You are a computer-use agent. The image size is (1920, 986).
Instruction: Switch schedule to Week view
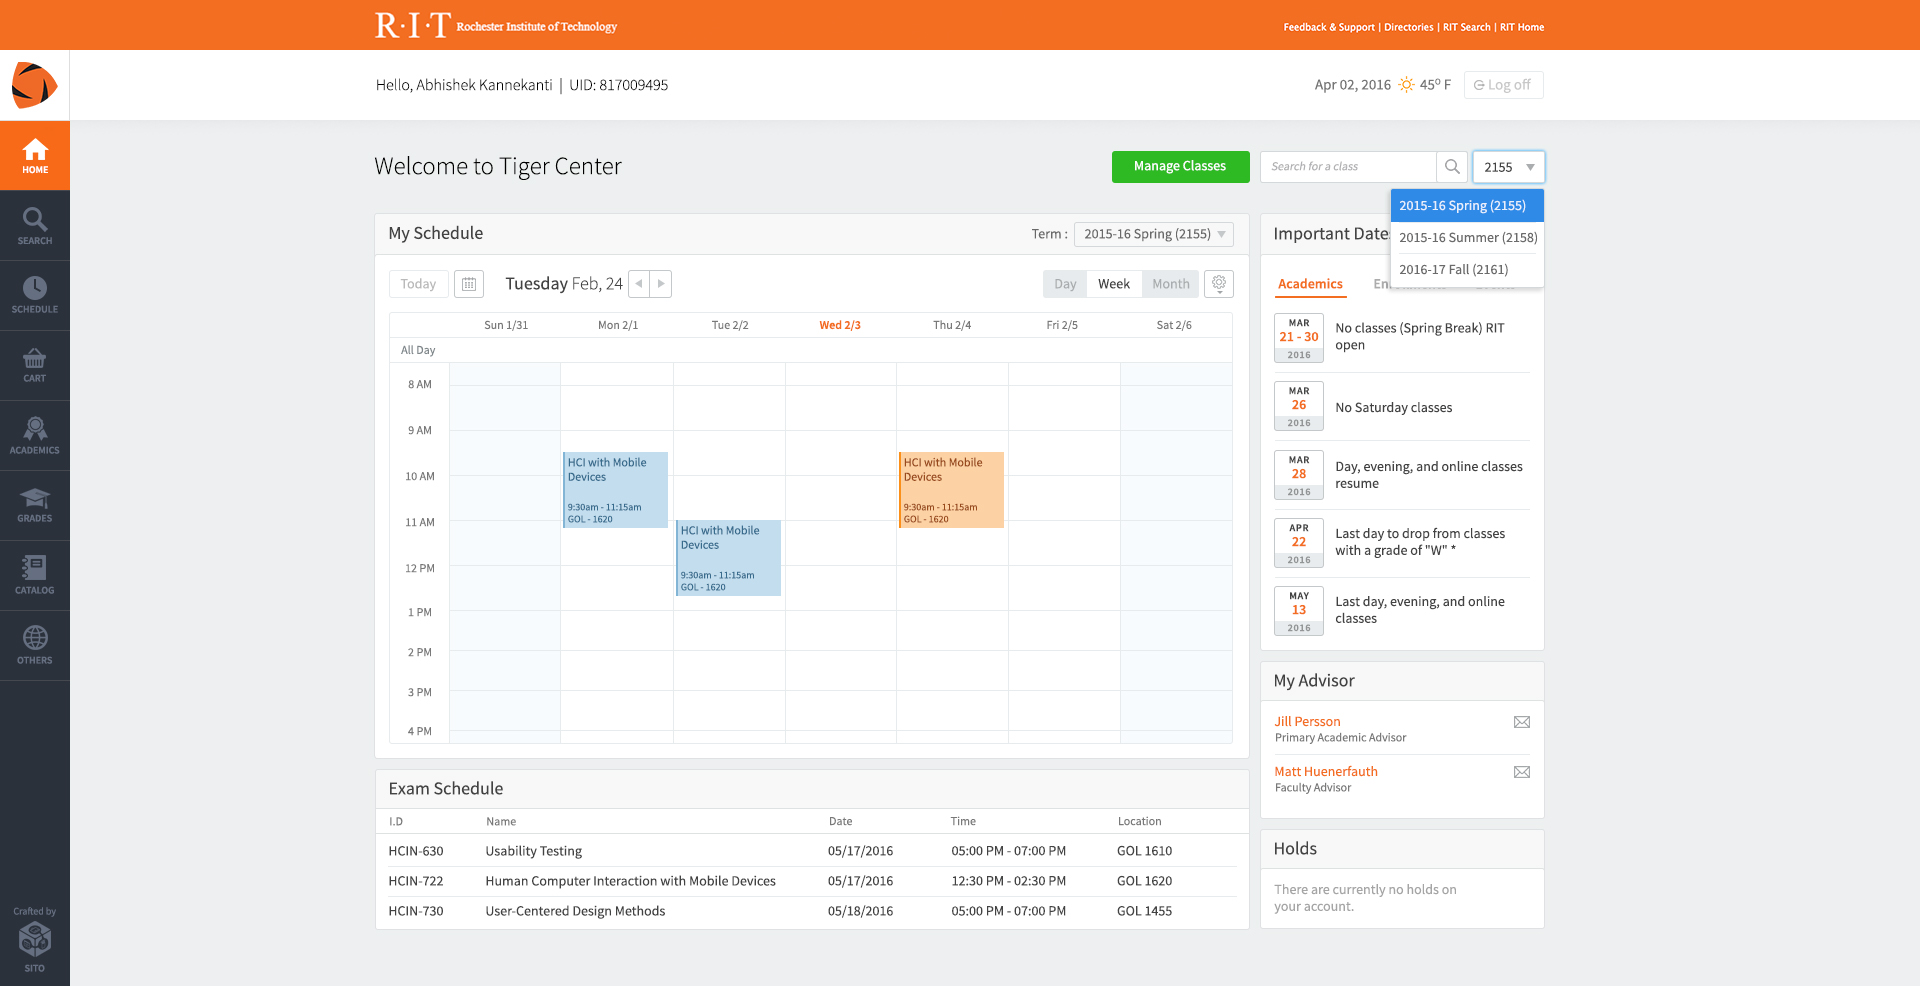pyautogui.click(x=1114, y=284)
